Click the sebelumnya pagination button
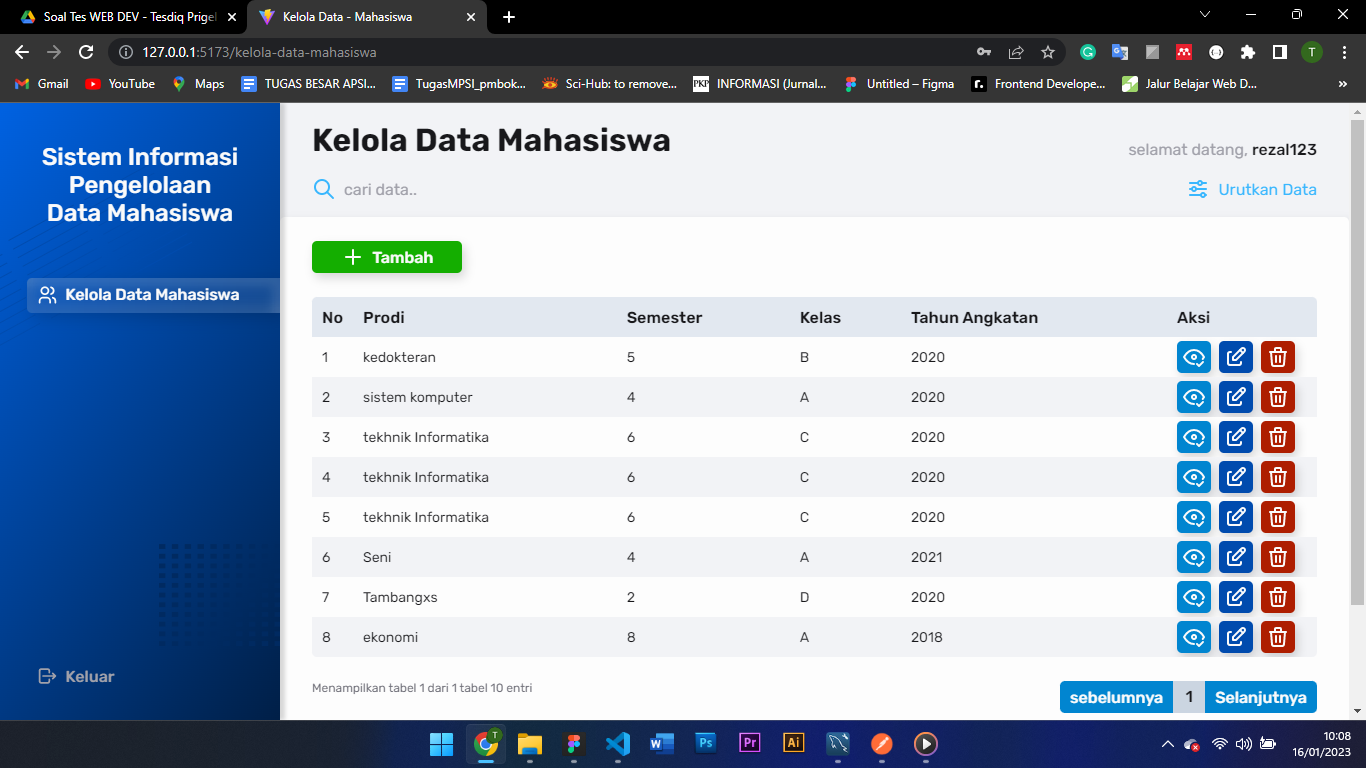Image resolution: width=1366 pixels, height=768 pixels. [x=1116, y=696]
